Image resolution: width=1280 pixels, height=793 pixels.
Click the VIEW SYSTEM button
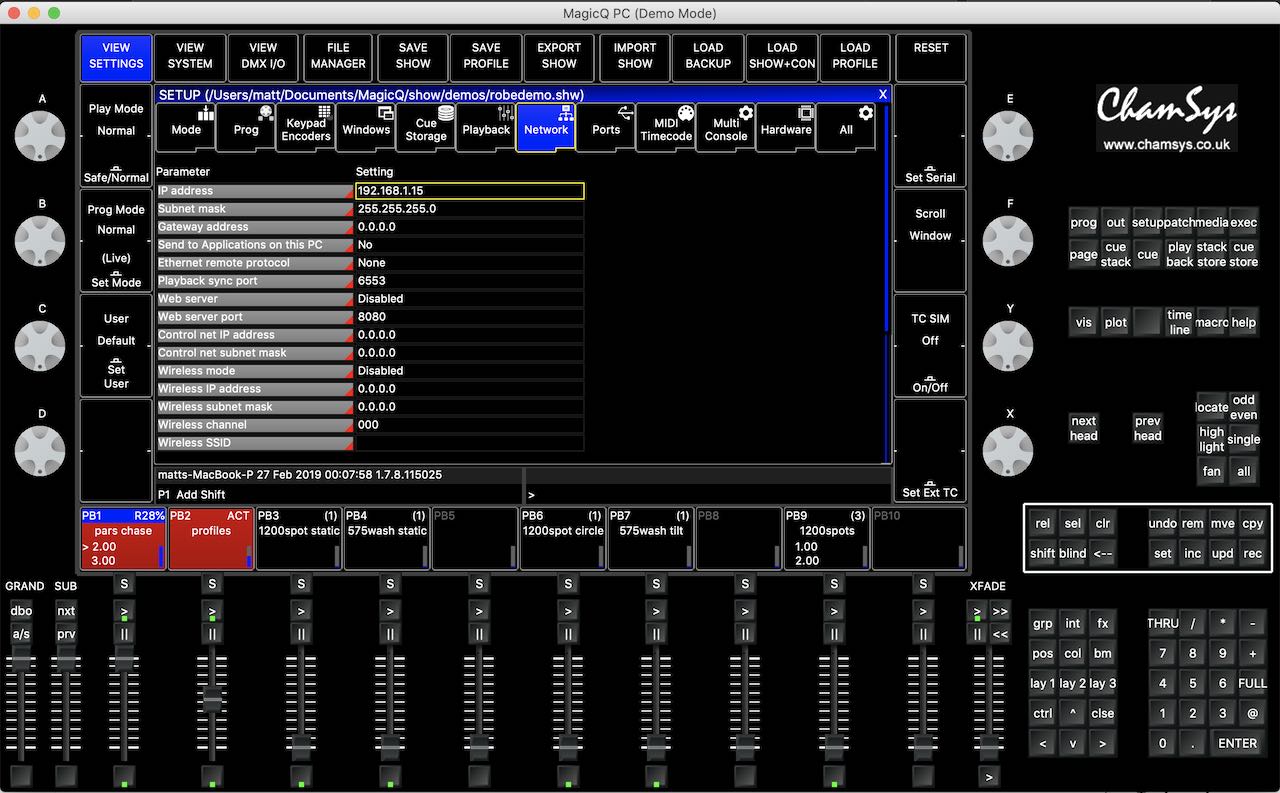coord(190,58)
